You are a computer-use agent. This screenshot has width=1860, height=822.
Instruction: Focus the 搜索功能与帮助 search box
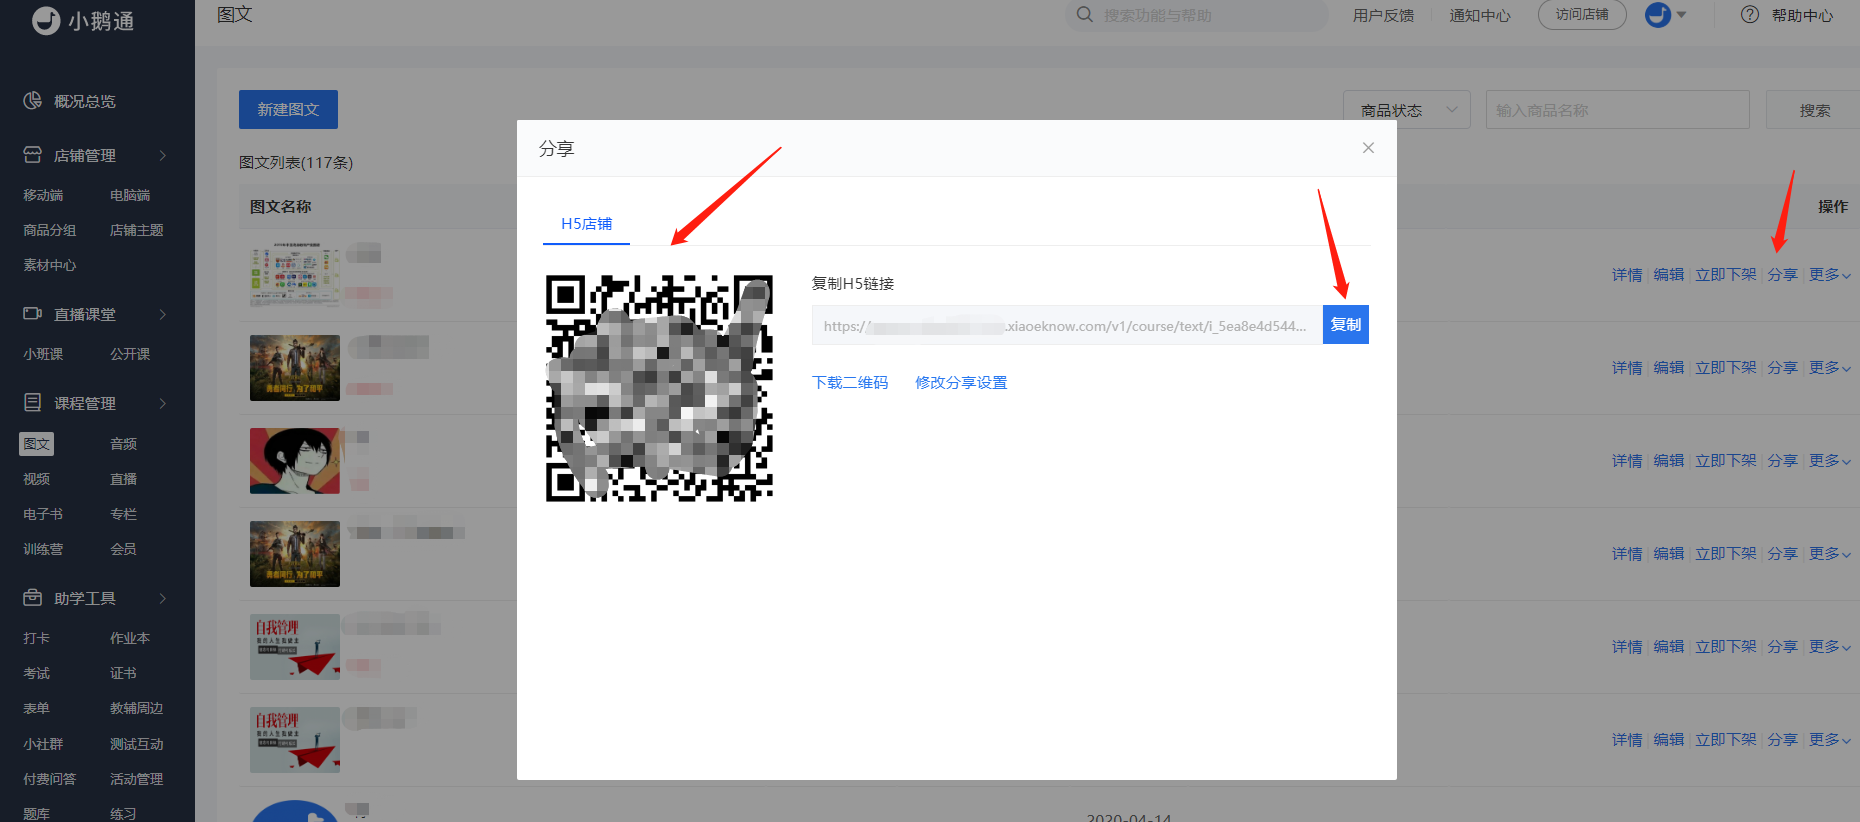[x=1197, y=15]
